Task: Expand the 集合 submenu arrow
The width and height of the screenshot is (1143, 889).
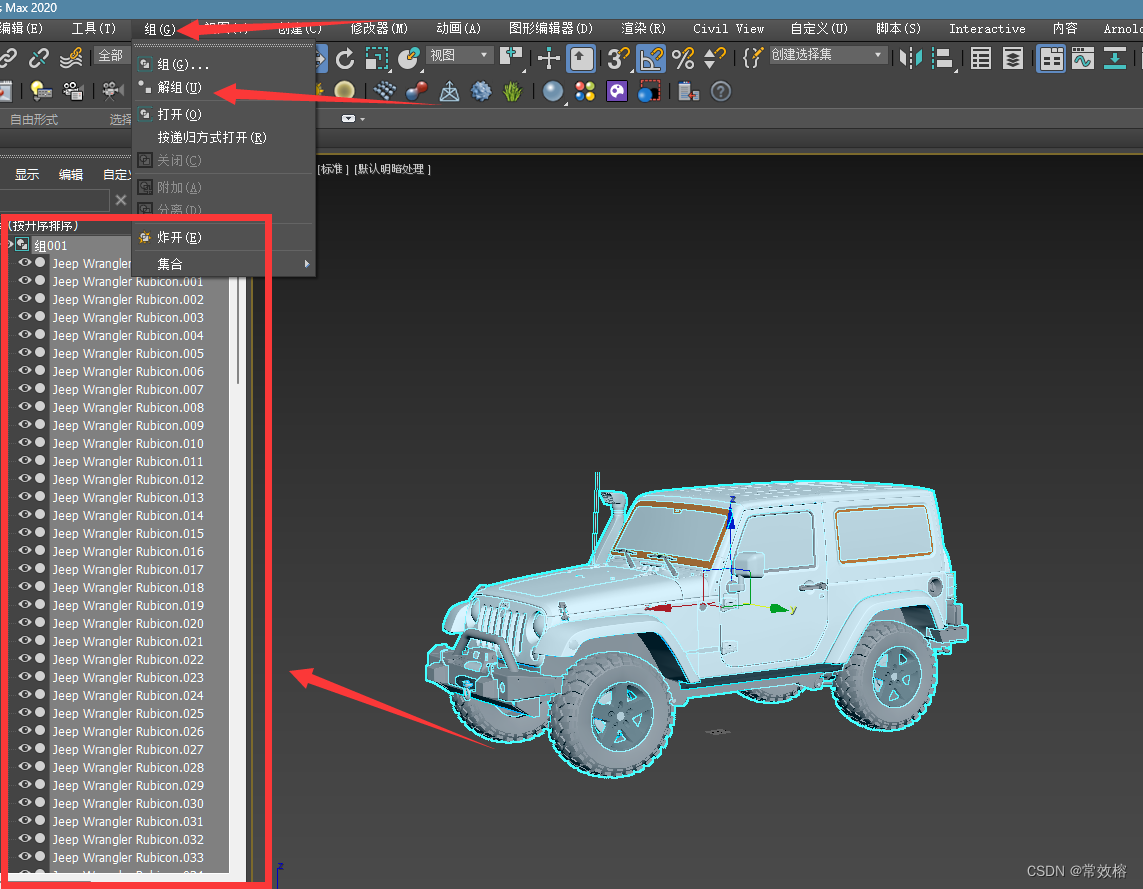Action: click(x=307, y=264)
